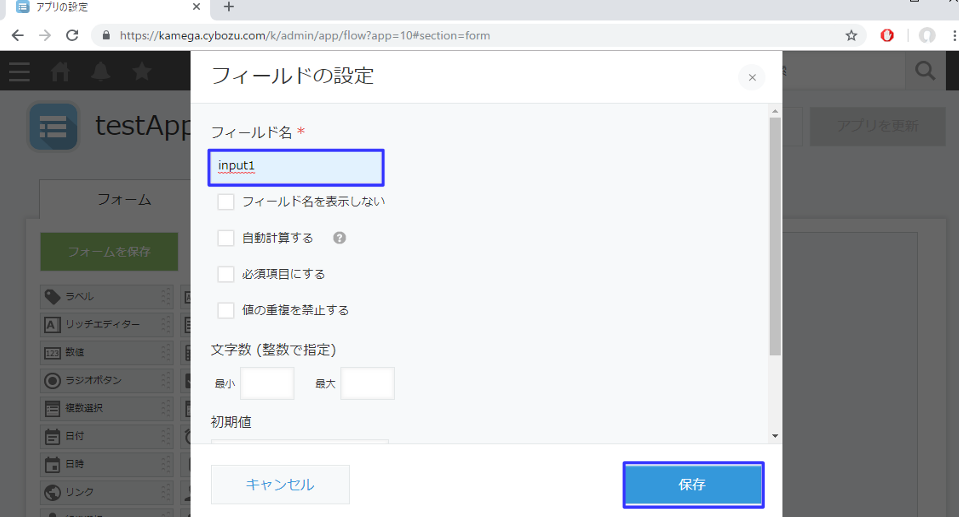959x517 pixels.
Task: Select the 複数選択 field icon
Action: click(x=53, y=409)
